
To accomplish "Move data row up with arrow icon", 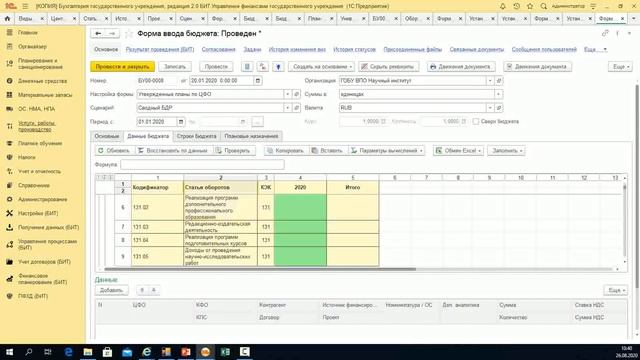I will coord(142,290).
